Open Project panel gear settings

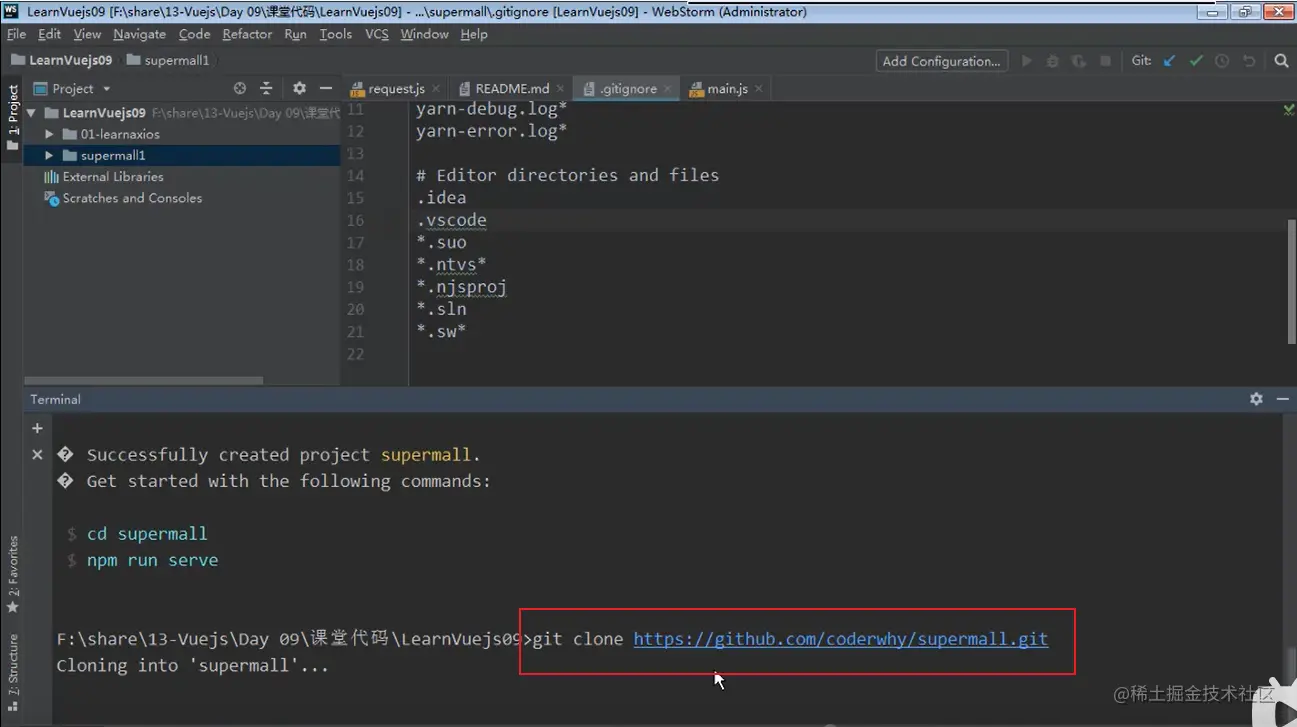pyautogui.click(x=299, y=88)
